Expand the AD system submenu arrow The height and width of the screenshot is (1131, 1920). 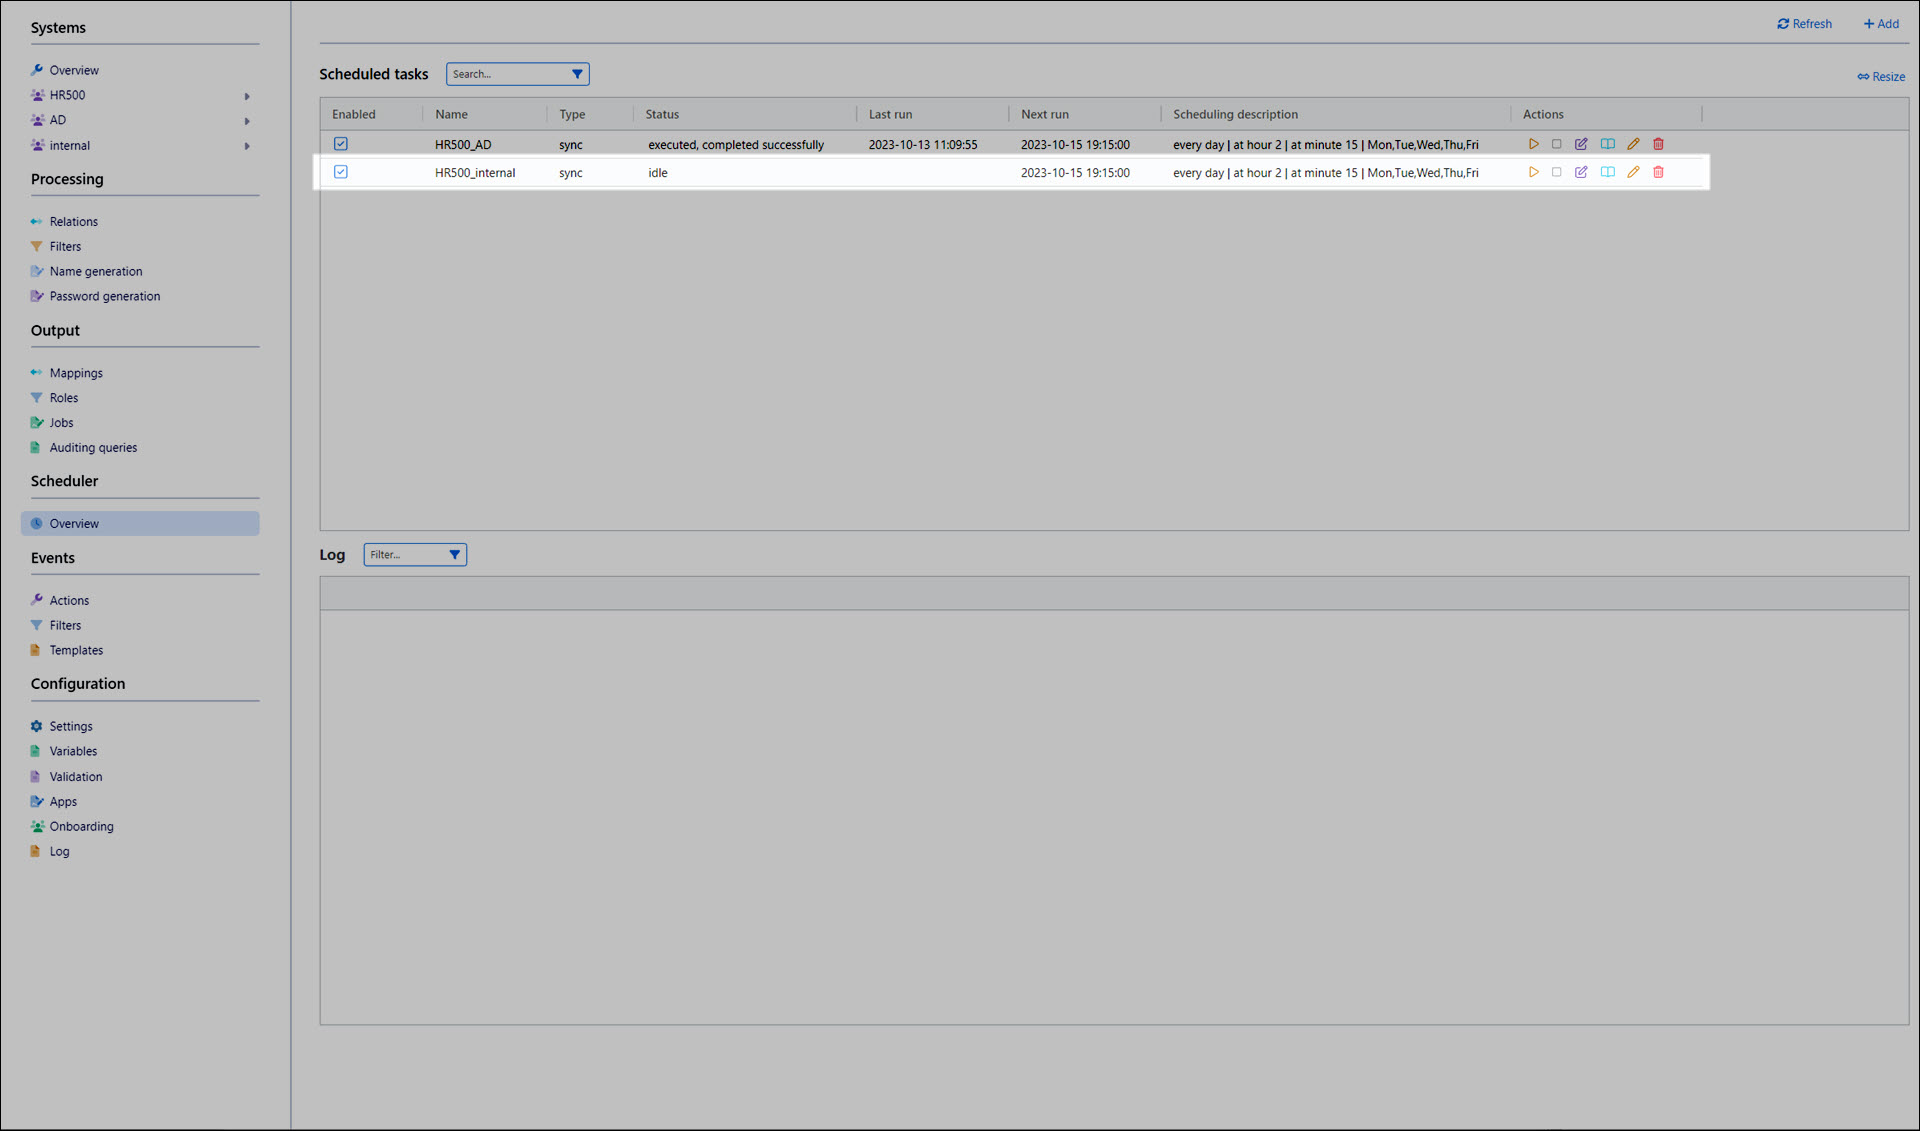point(247,121)
